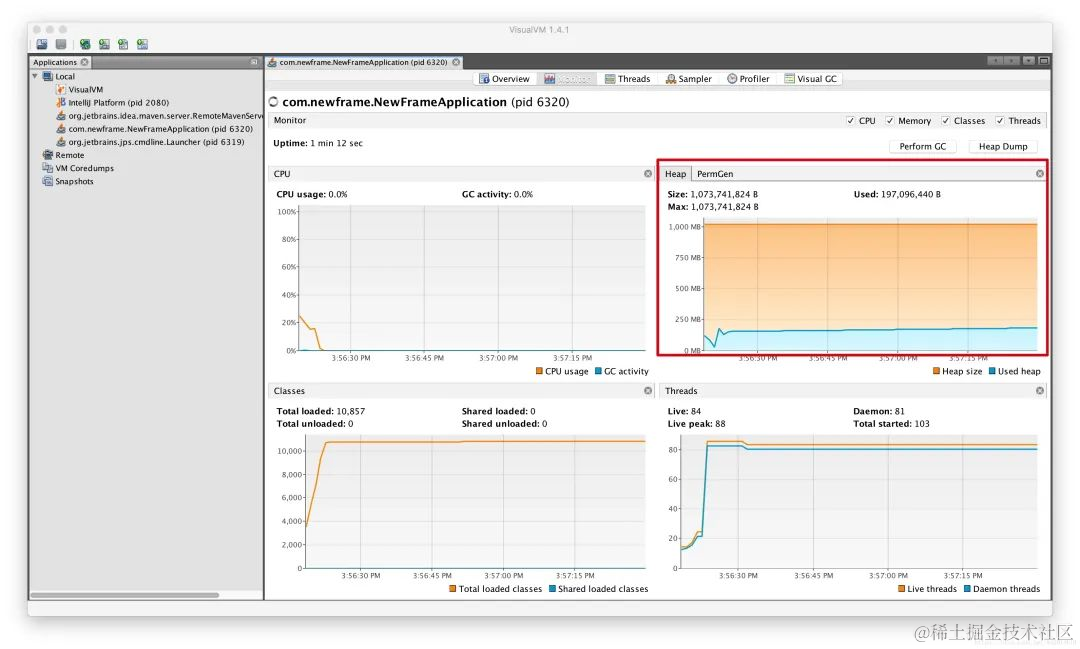The width and height of the screenshot is (1080, 649).
Task: Select org.jetbrains.jps.cmdline.Launcher (pid 6319)
Action: (x=156, y=142)
